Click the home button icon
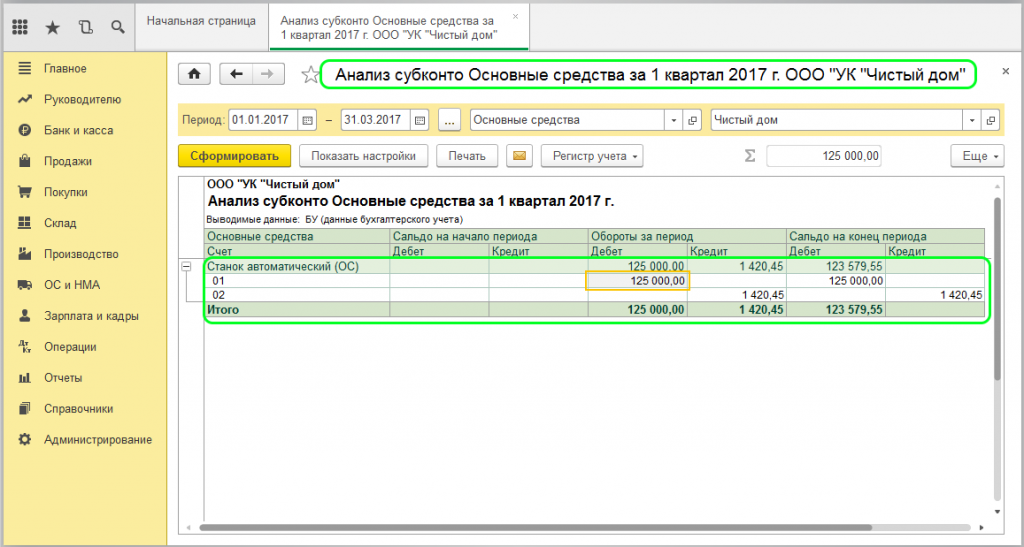The image size is (1024, 547). [194, 74]
